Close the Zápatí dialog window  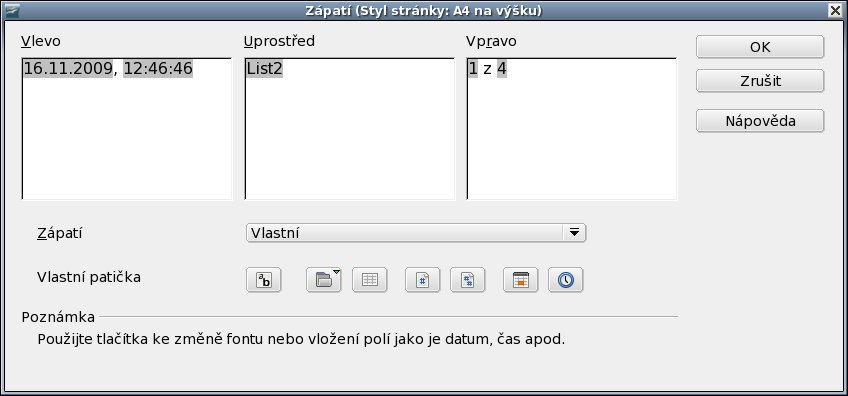[837, 10]
